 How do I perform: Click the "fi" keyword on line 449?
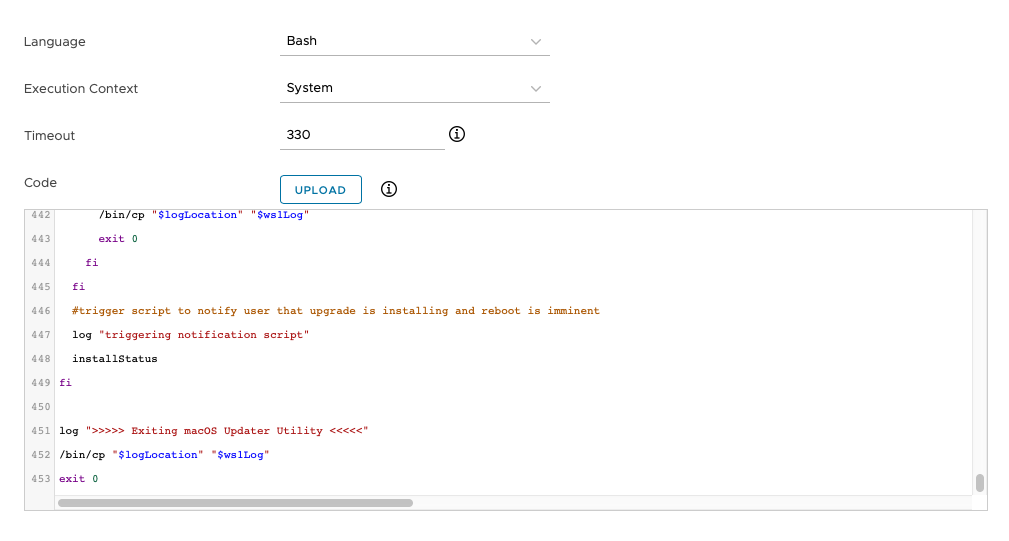click(66, 383)
